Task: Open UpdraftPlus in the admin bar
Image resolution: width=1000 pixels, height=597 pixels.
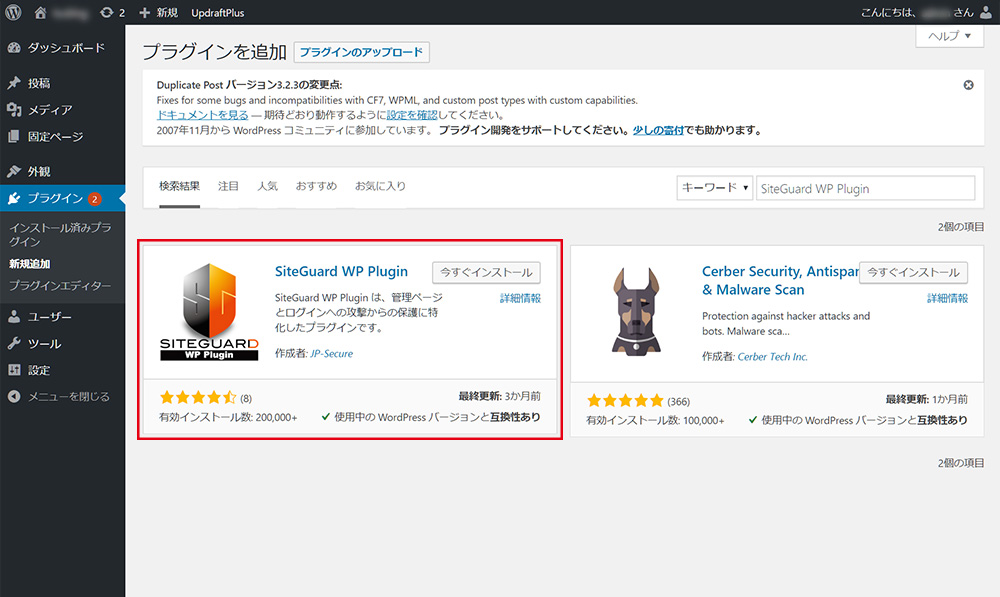Action: coord(217,13)
